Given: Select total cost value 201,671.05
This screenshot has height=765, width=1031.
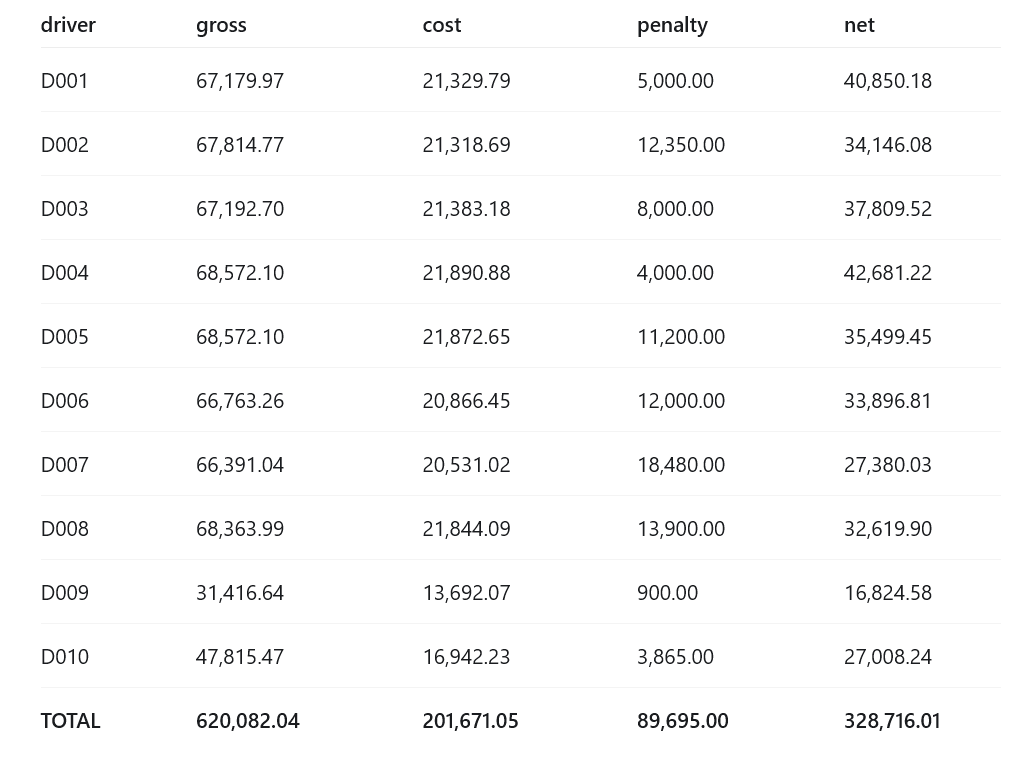Looking at the screenshot, I should (470, 721).
